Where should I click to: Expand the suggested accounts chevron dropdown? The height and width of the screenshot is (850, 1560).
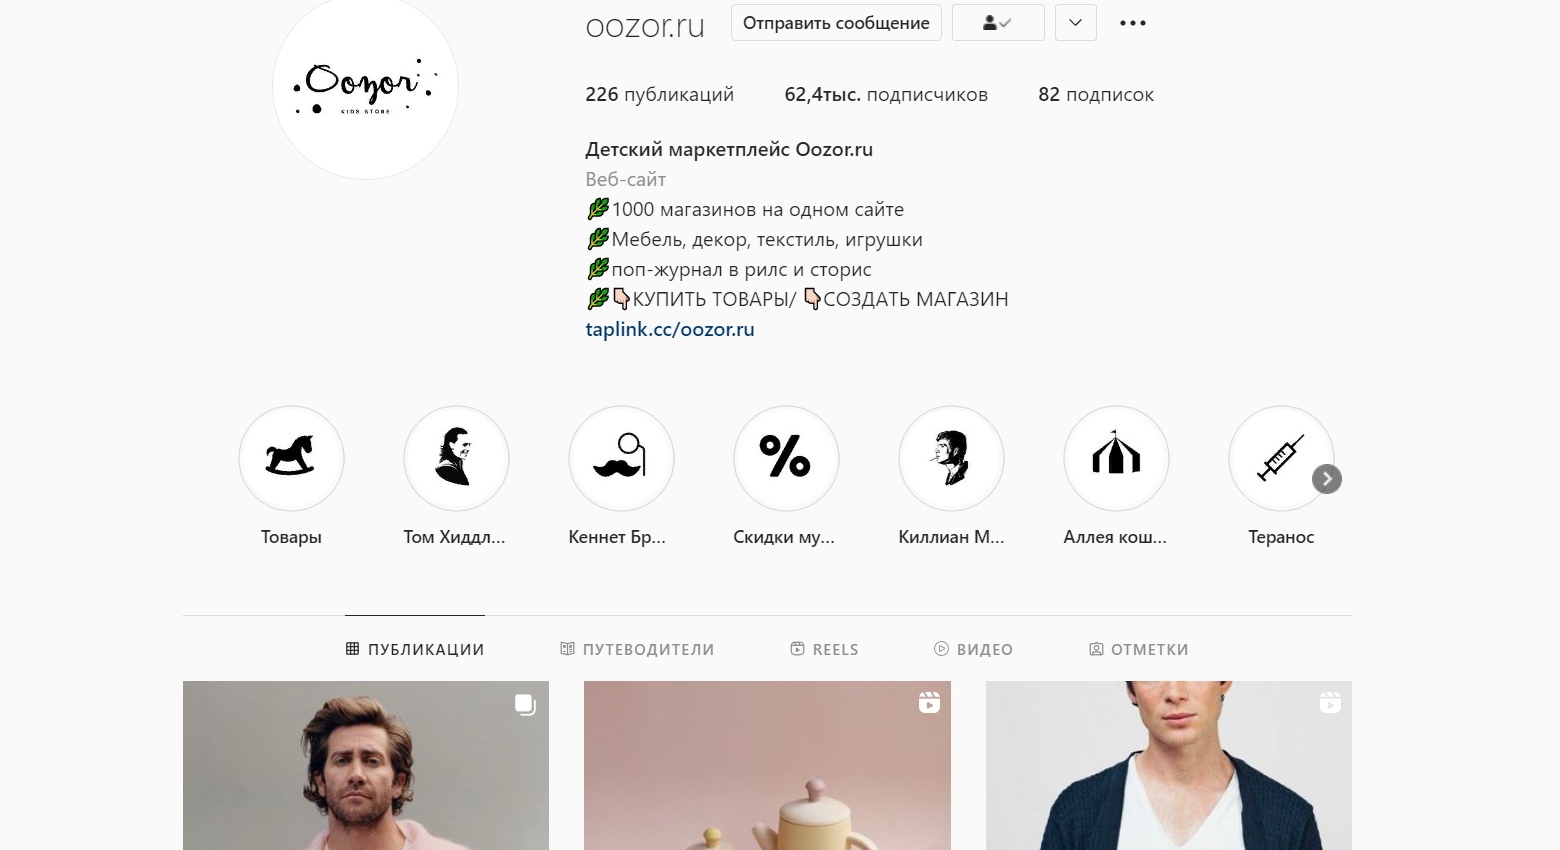click(x=1076, y=23)
